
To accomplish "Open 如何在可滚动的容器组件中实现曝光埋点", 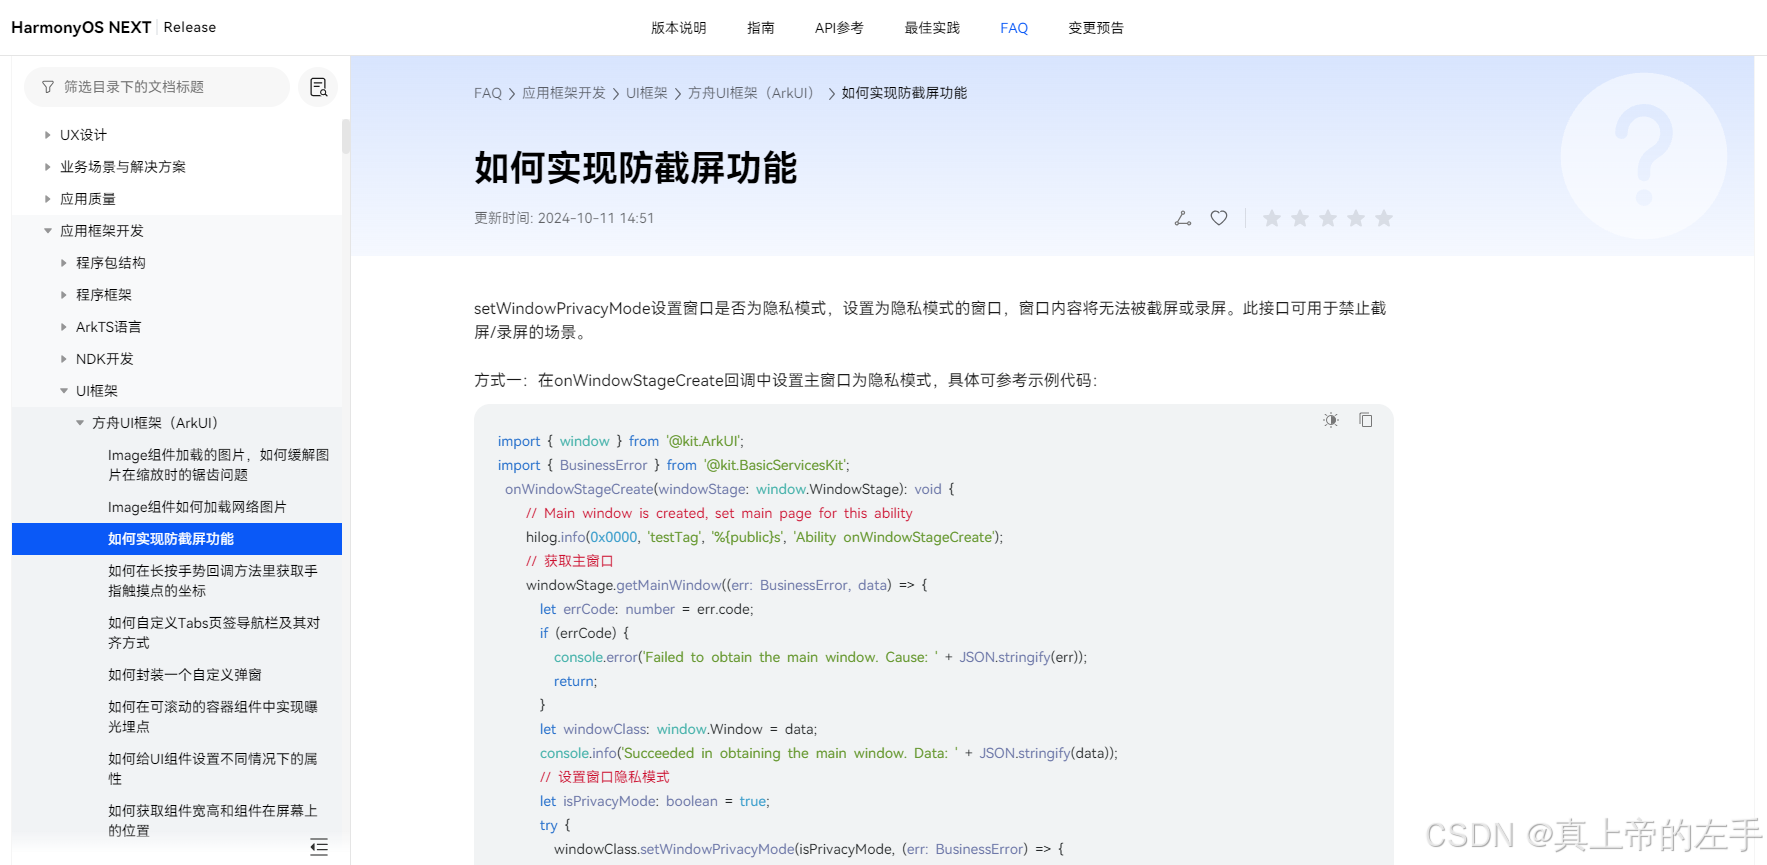I will click(213, 717).
